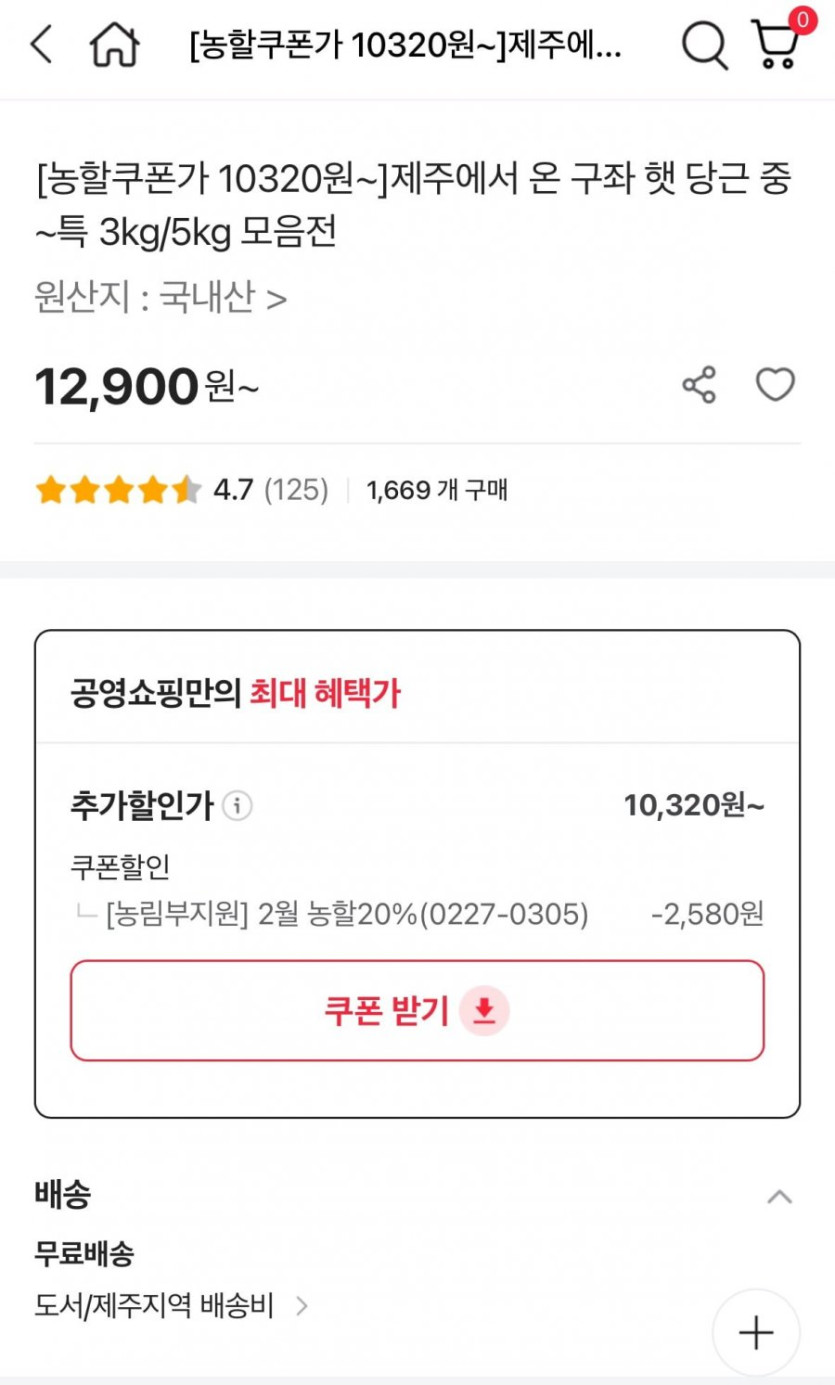
Task: Expand 도서/제주지역 배송비 details
Action: (x=172, y=1305)
